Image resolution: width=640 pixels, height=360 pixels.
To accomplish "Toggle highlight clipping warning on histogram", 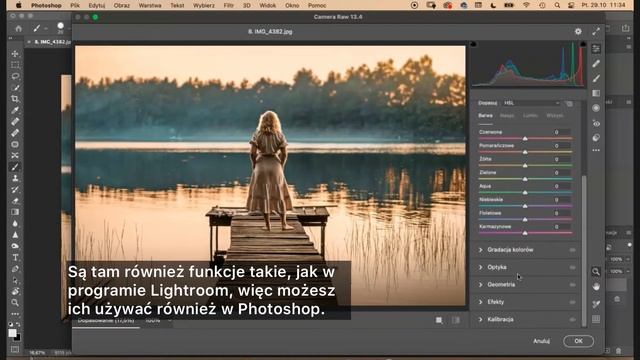I will tap(583, 44).
